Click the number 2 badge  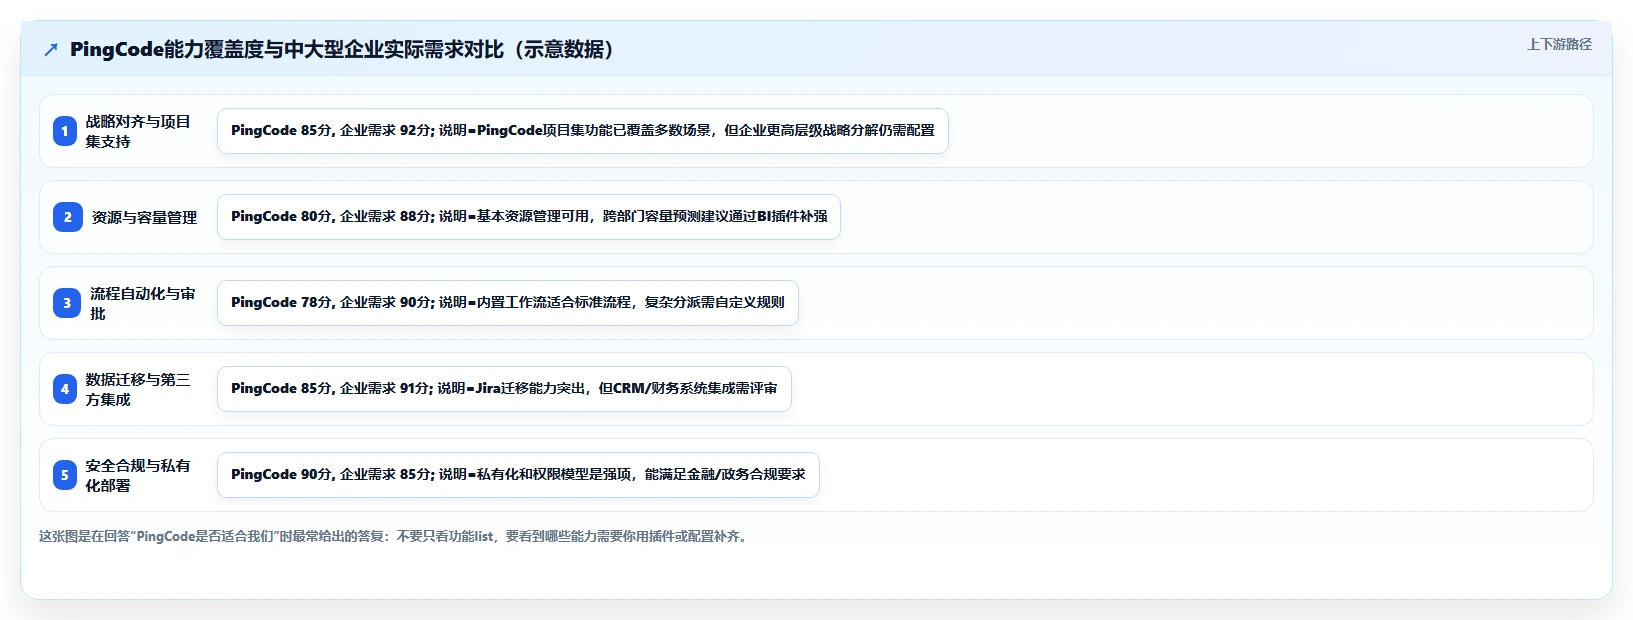[x=68, y=217]
